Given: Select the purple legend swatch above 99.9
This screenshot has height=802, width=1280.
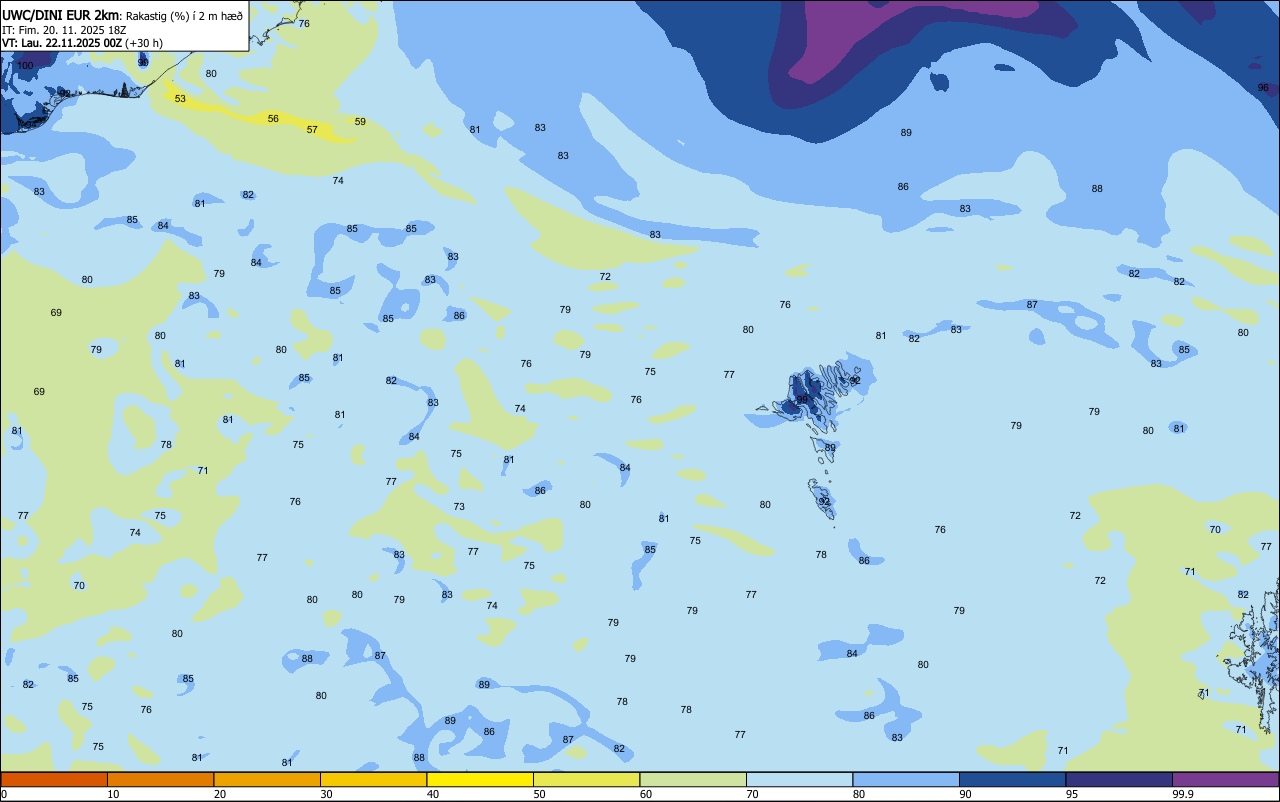Looking at the screenshot, I should 1225,779.
